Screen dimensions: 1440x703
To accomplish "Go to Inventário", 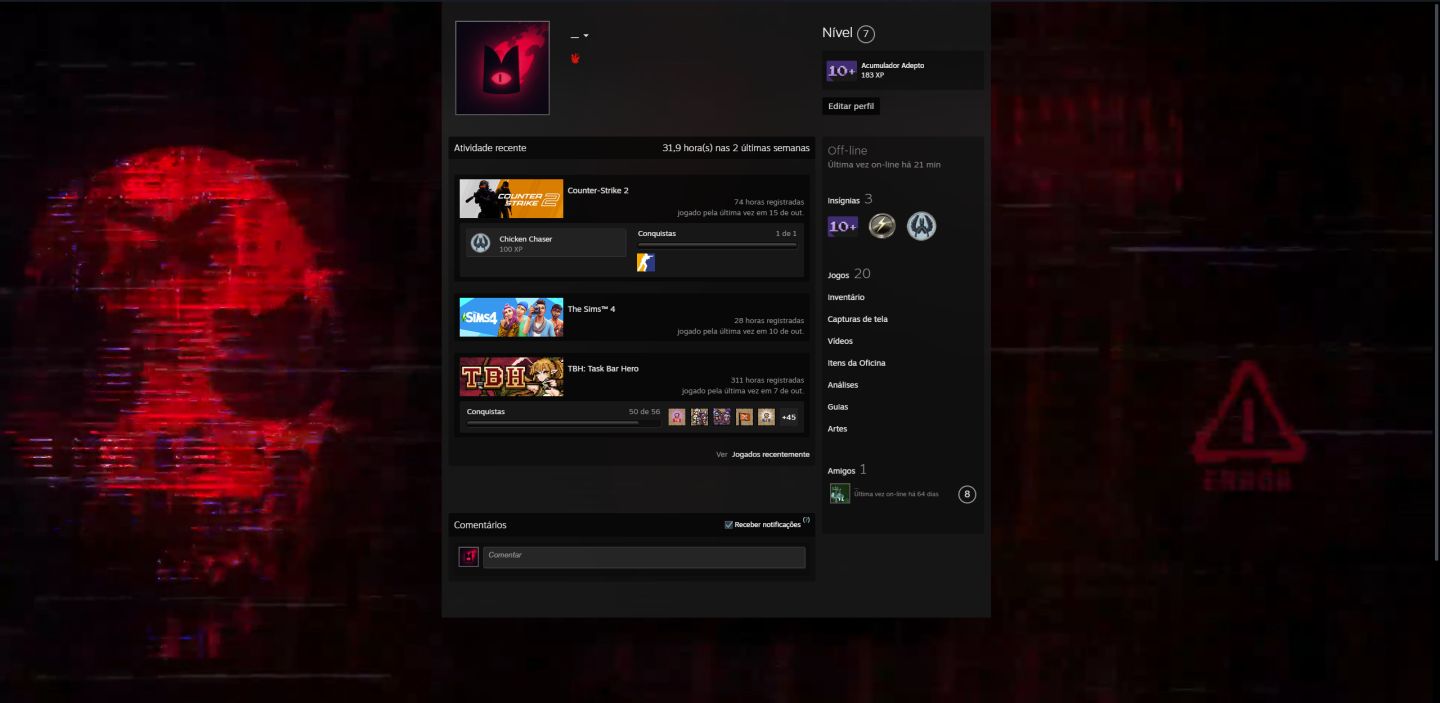I will pyautogui.click(x=846, y=297).
